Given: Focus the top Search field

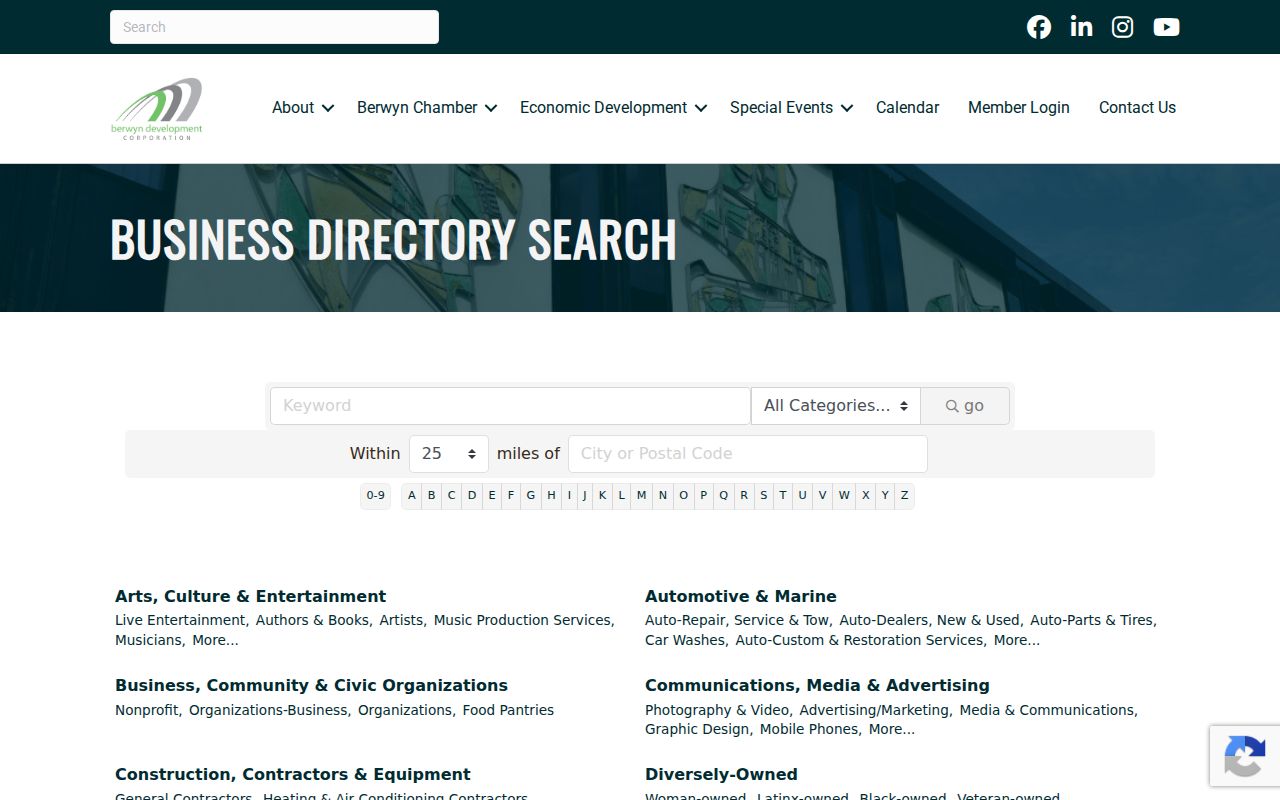Looking at the screenshot, I should [274, 27].
